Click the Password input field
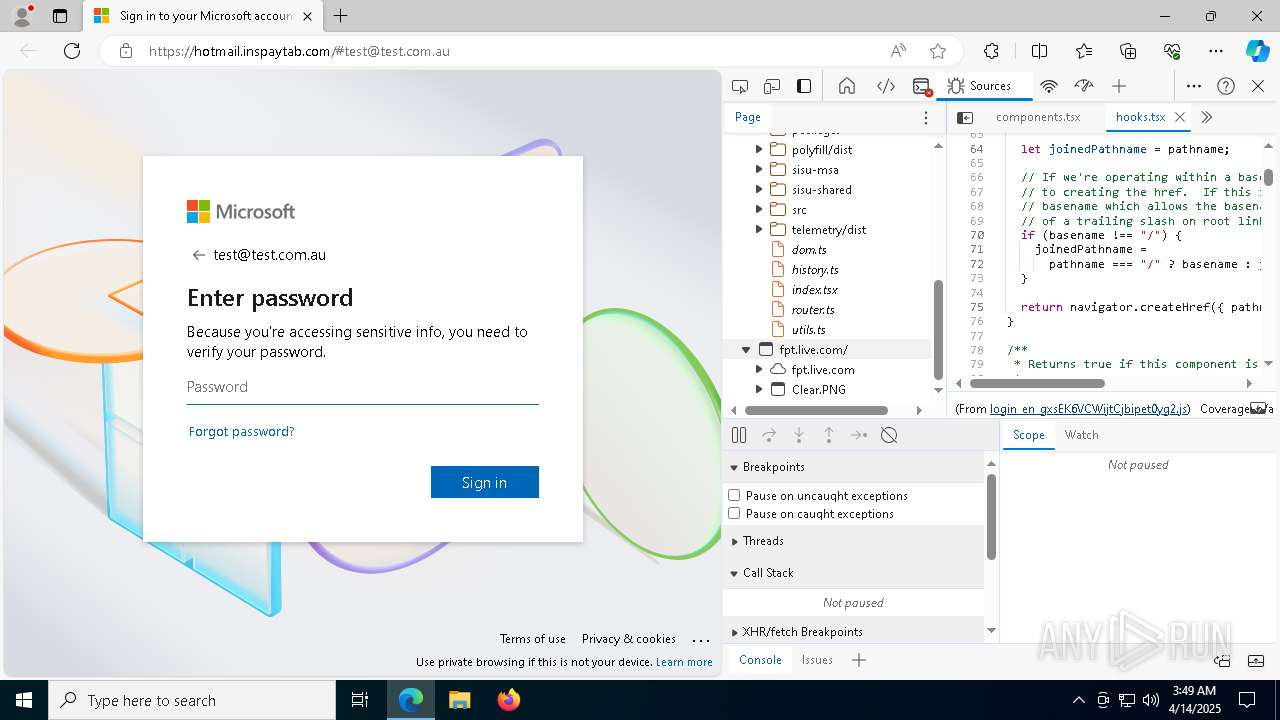Image resolution: width=1280 pixels, height=720 pixels. pos(362,387)
